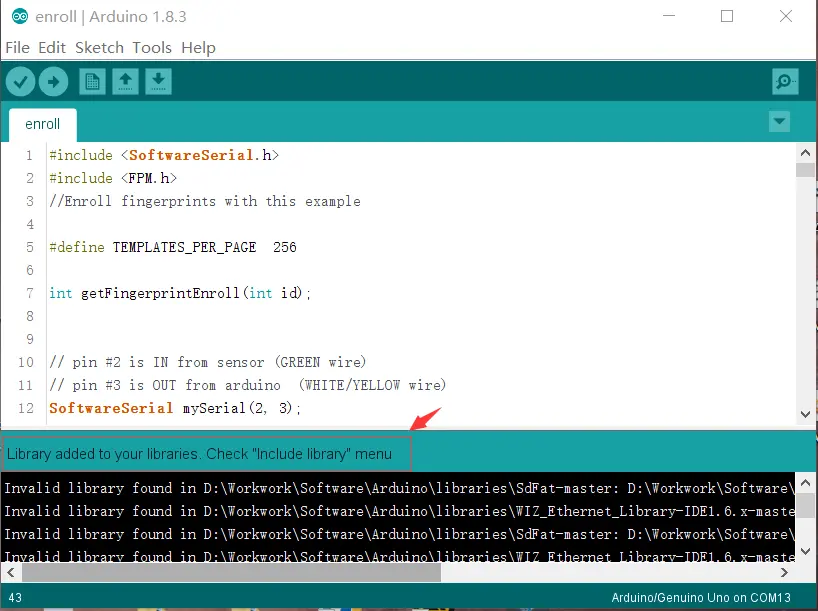Click the editor scroll-down arrow
Viewport: 818px width, 611px height.
pyautogui.click(x=805, y=414)
